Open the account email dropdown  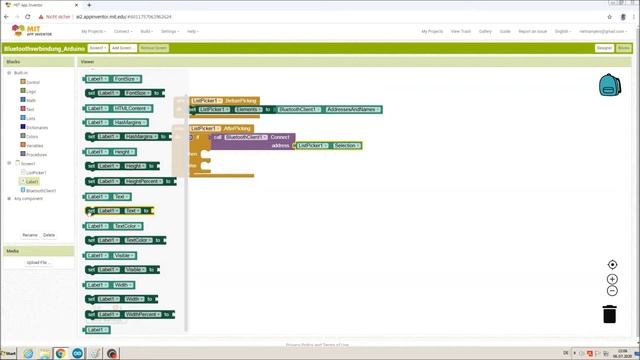(603, 31)
